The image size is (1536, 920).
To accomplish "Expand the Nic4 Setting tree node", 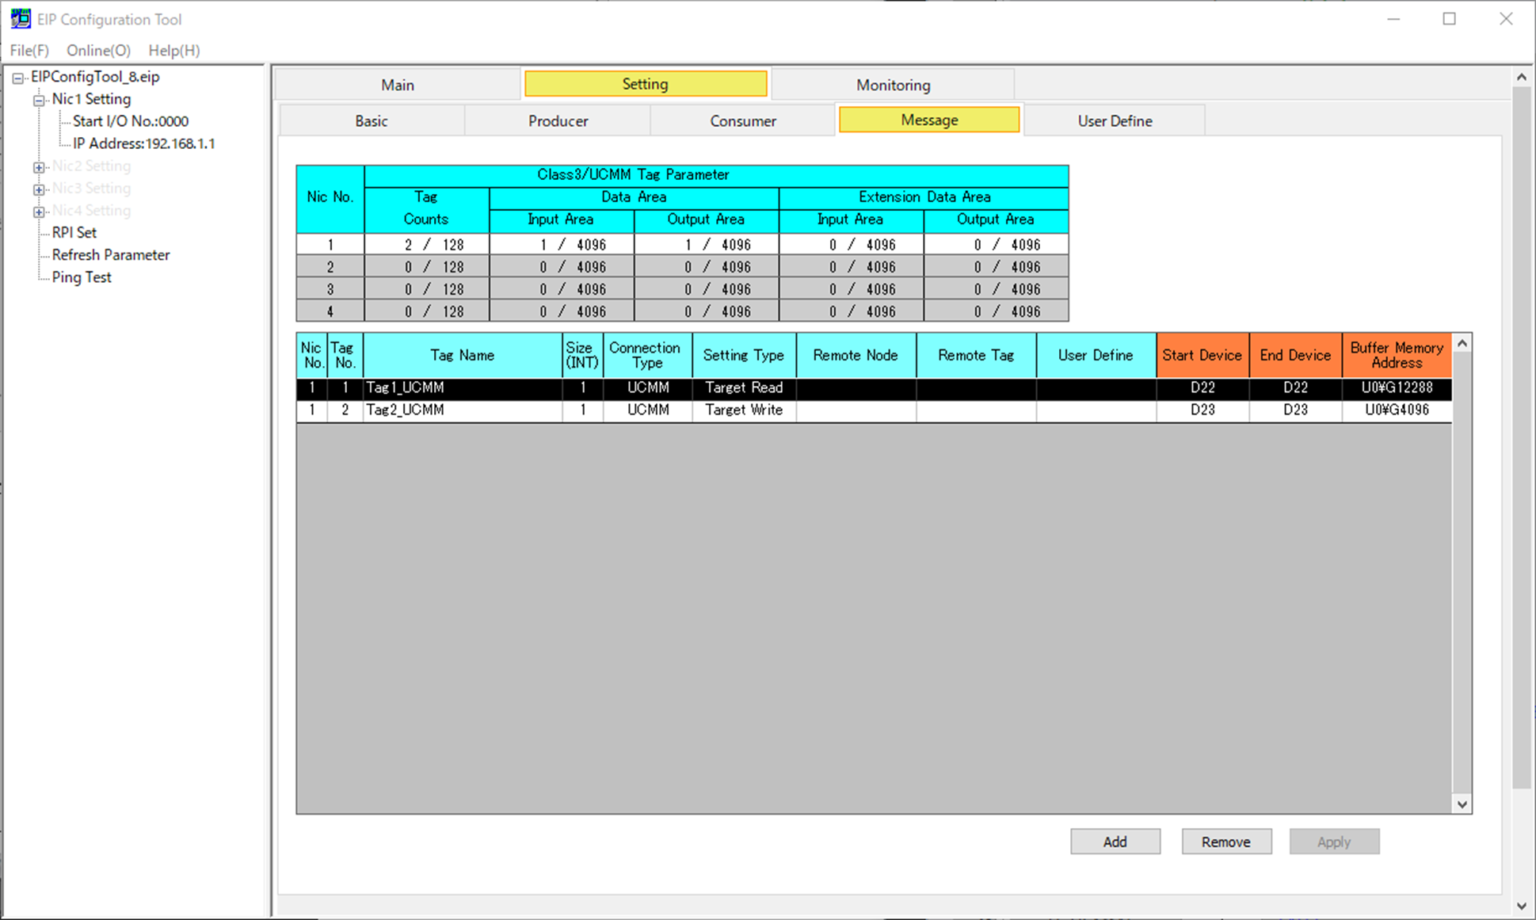I will pos(39,210).
